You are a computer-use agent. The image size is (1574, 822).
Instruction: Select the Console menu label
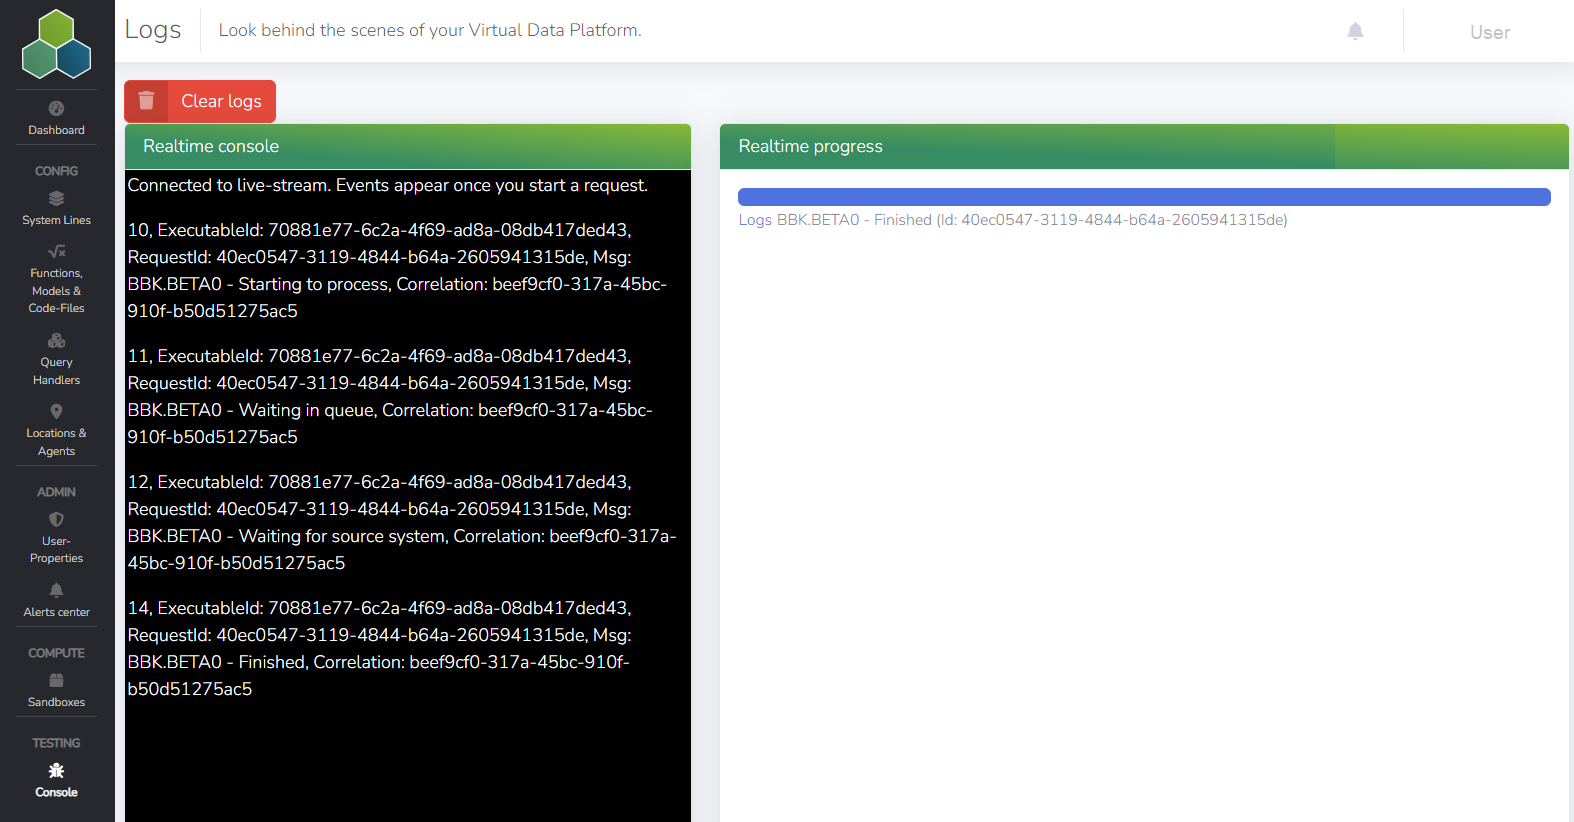pos(56,792)
